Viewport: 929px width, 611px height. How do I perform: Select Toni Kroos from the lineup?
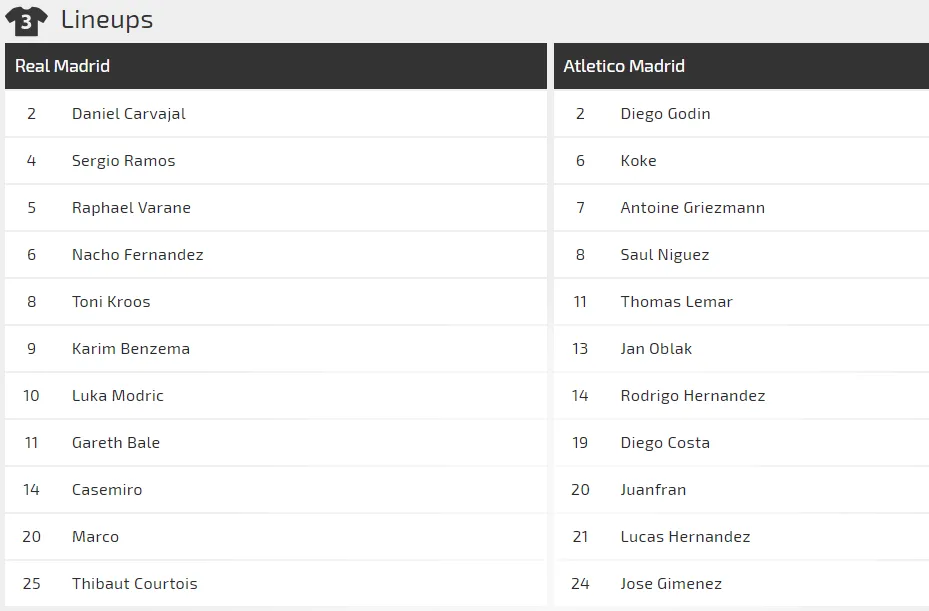(111, 302)
